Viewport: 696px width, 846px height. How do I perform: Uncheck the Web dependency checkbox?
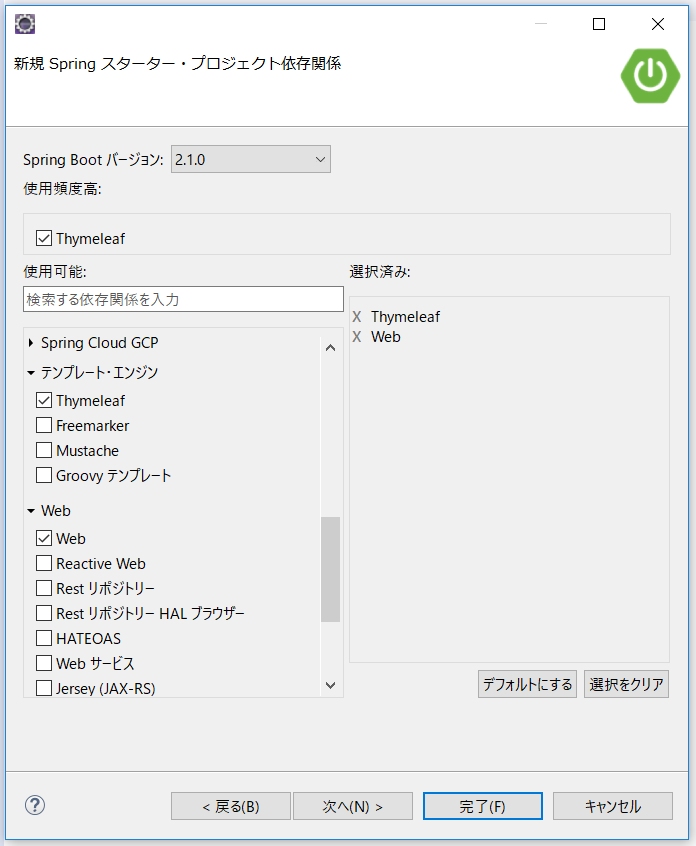(44, 538)
